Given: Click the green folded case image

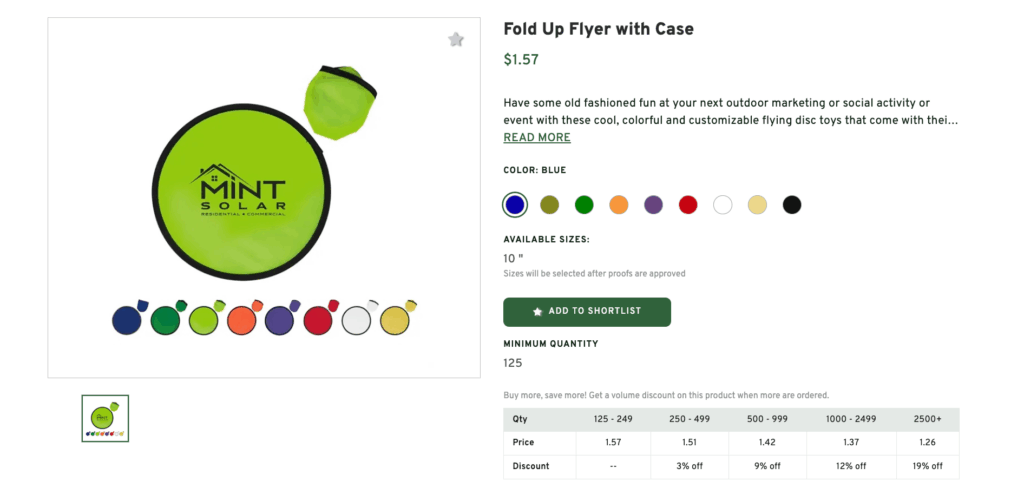Looking at the screenshot, I should click(341, 100).
